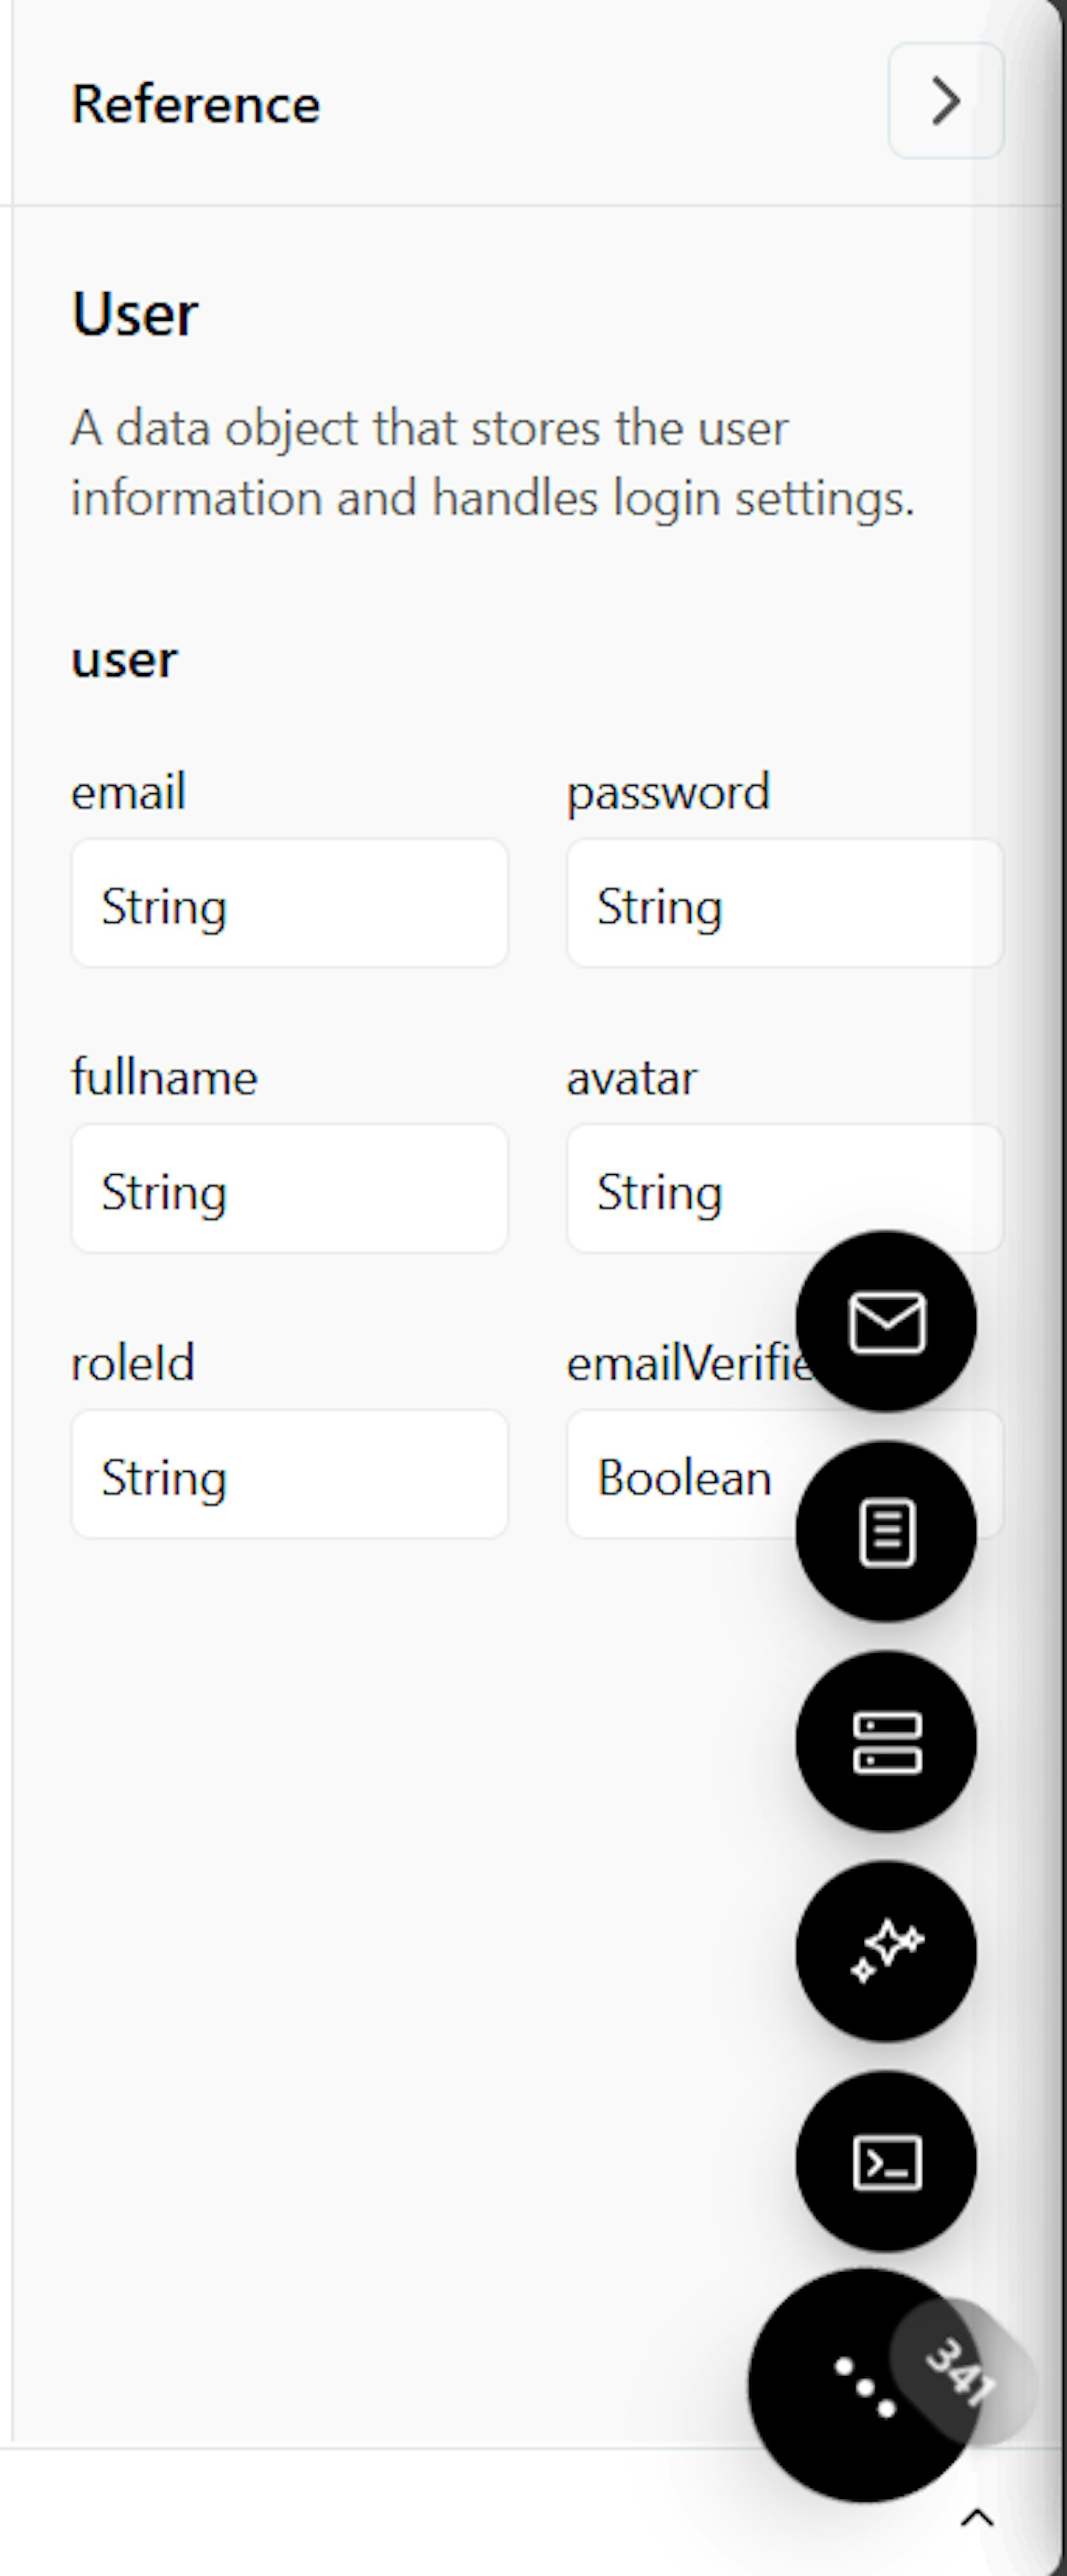
Task: Click the bottom-right up caret arrow
Action: coord(977,2518)
